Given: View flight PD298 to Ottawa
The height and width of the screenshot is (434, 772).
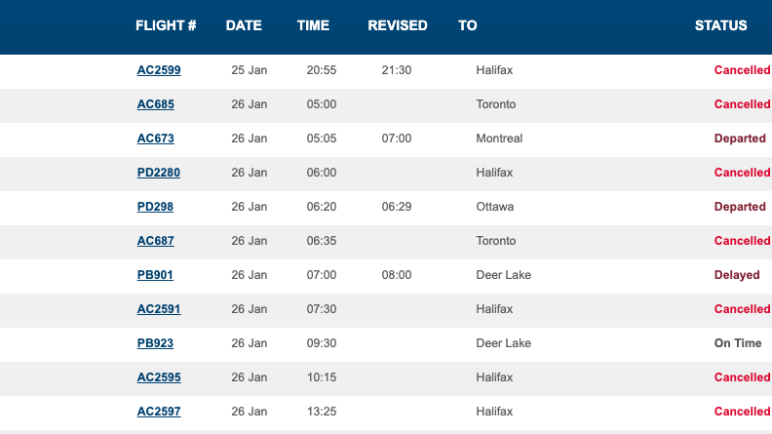Looking at the screenshot, I should point(155,207).
